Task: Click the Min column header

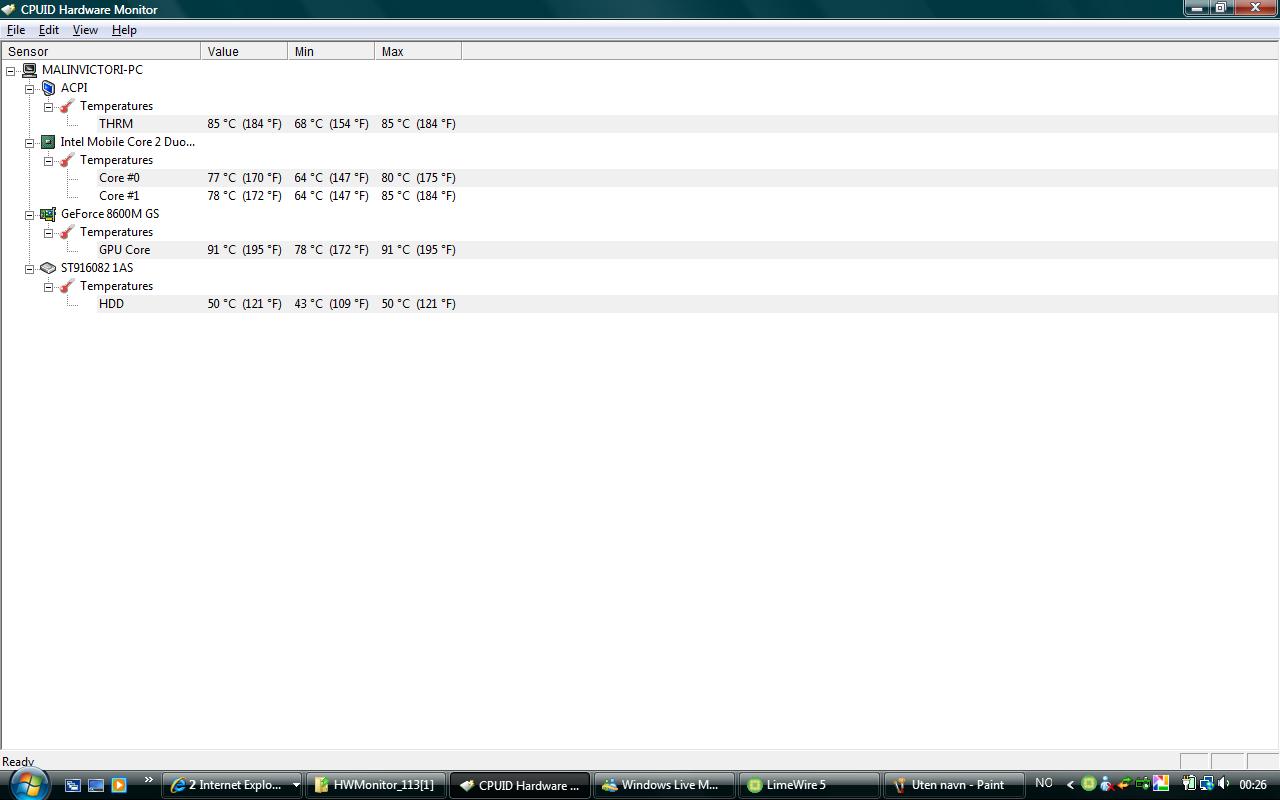Action: pos(331,51)
